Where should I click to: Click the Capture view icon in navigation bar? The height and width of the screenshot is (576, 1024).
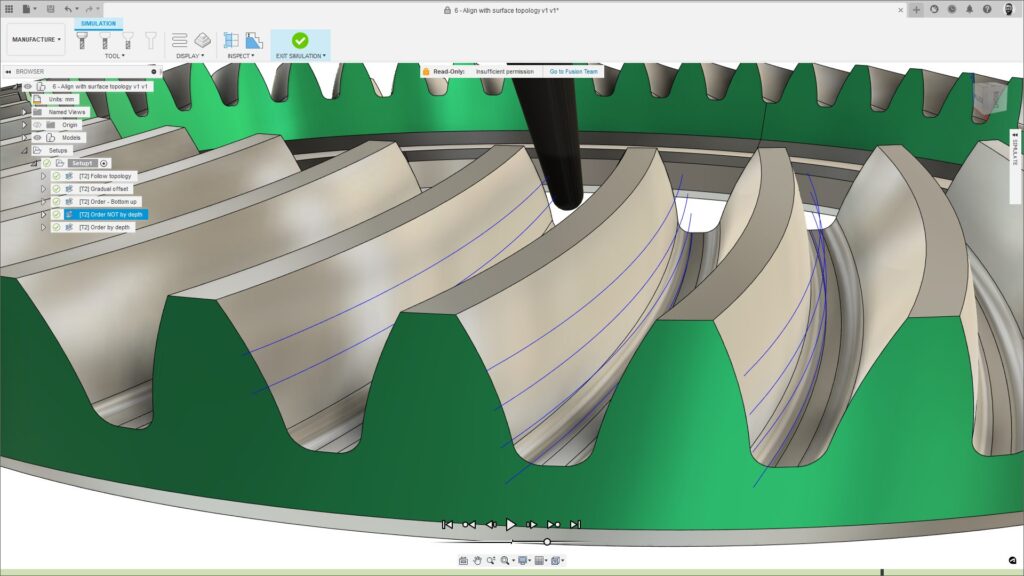tap(463, 560)
